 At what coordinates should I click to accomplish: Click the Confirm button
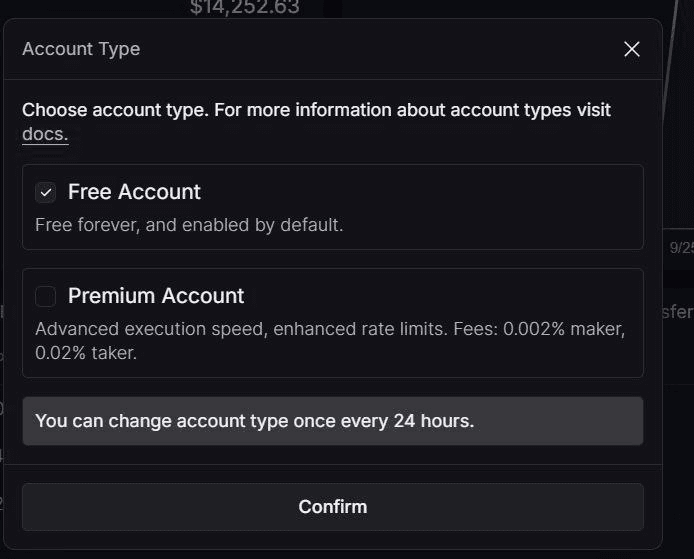(332, 506)
